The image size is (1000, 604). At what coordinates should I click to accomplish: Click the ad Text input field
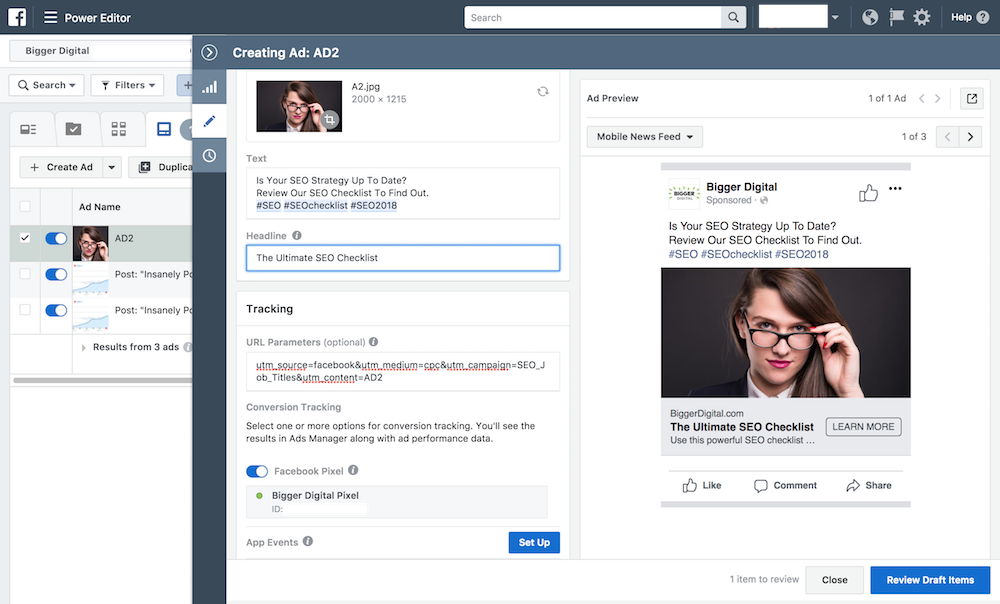403,193
